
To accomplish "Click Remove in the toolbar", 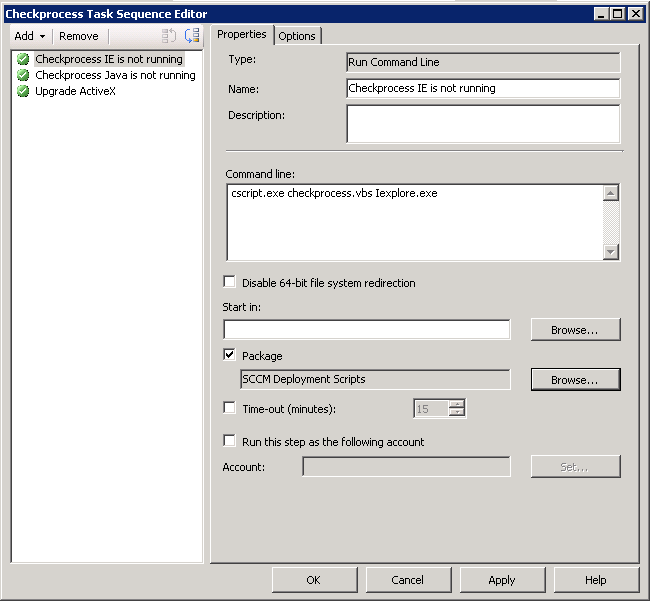I will pos(79,36).
